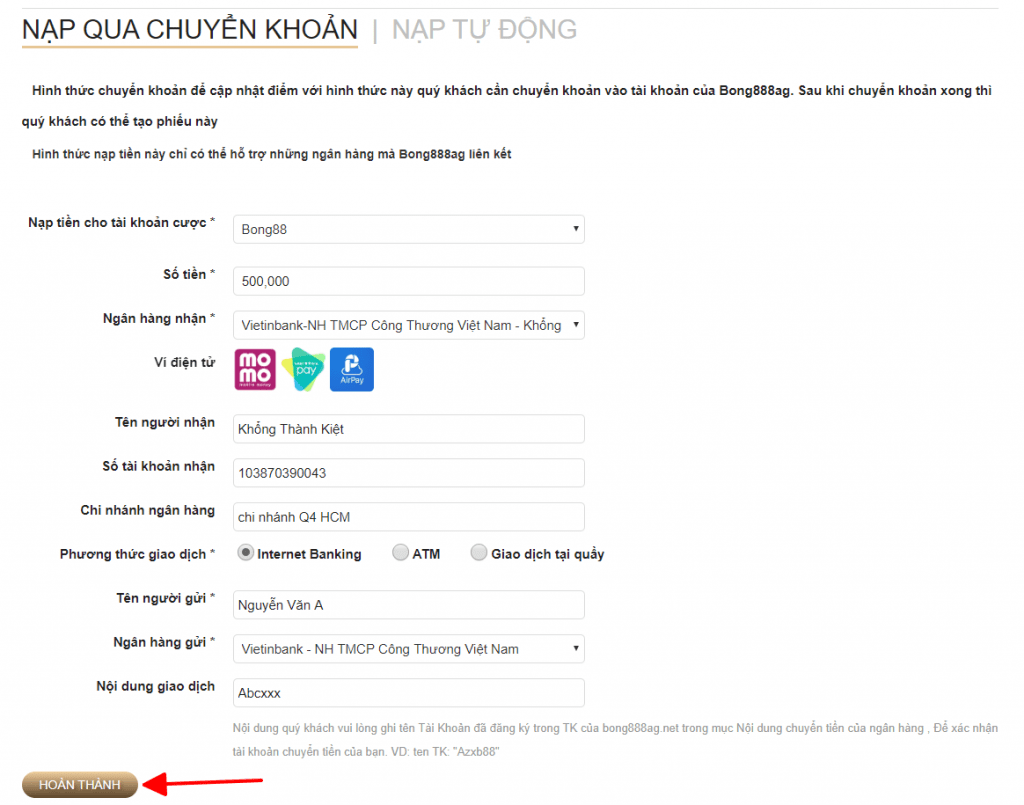Select the MoMo e-wallet icon
The width and height of the screenshot is (1024, 805).
255,369
